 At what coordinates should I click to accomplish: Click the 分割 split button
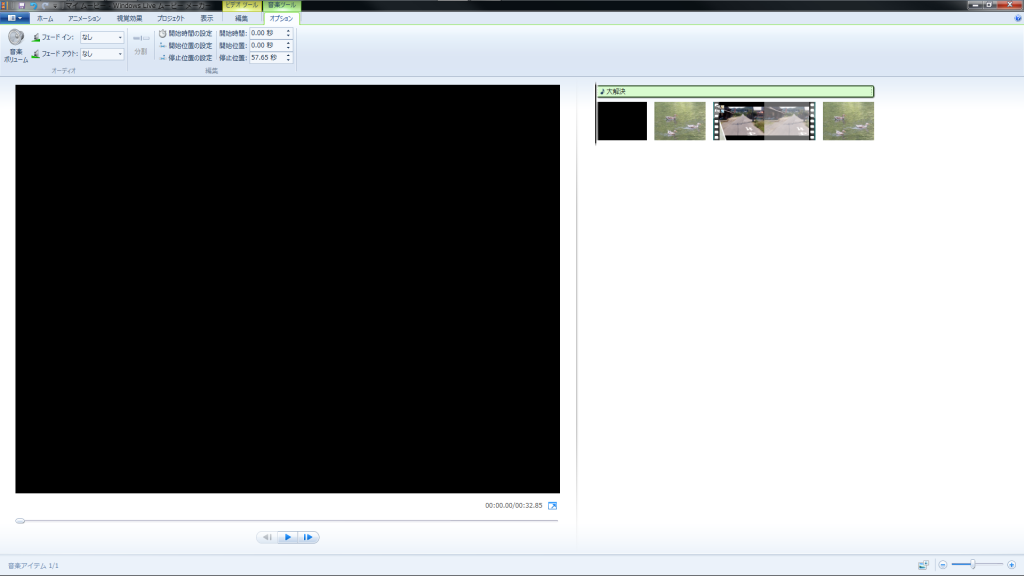tap(141, 44)
